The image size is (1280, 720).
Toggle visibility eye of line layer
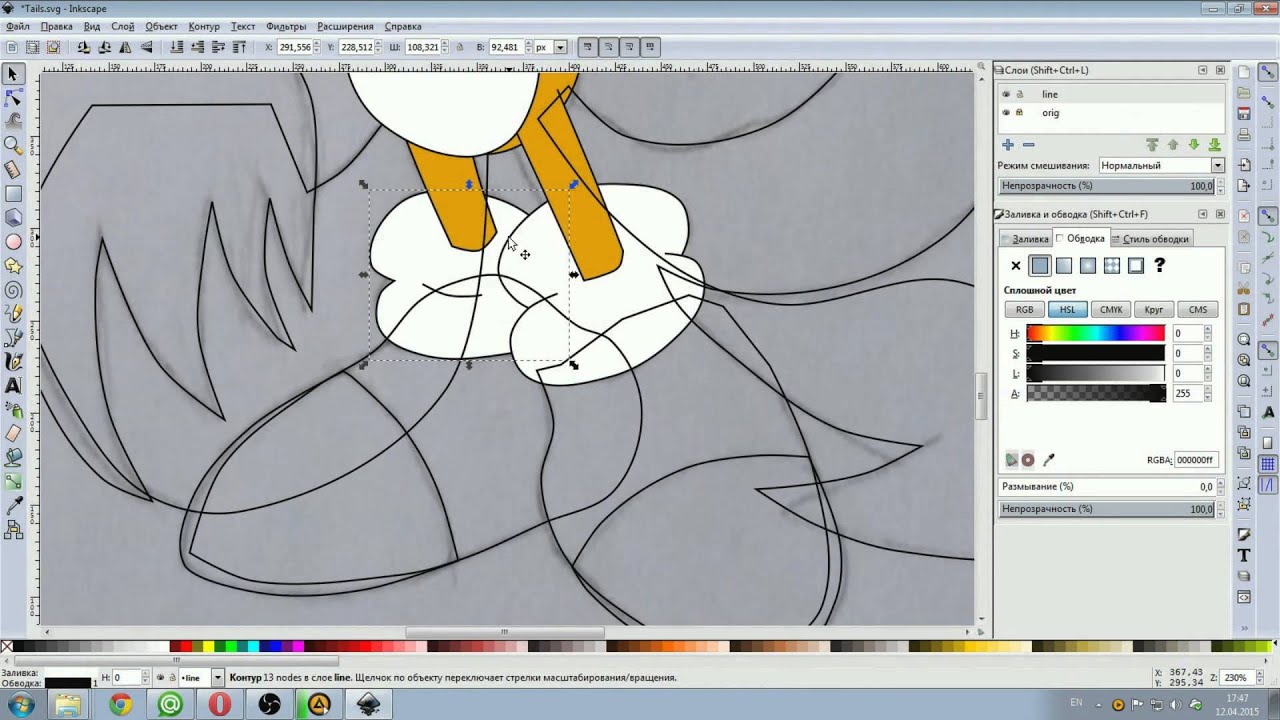[x=1006, y=94]
